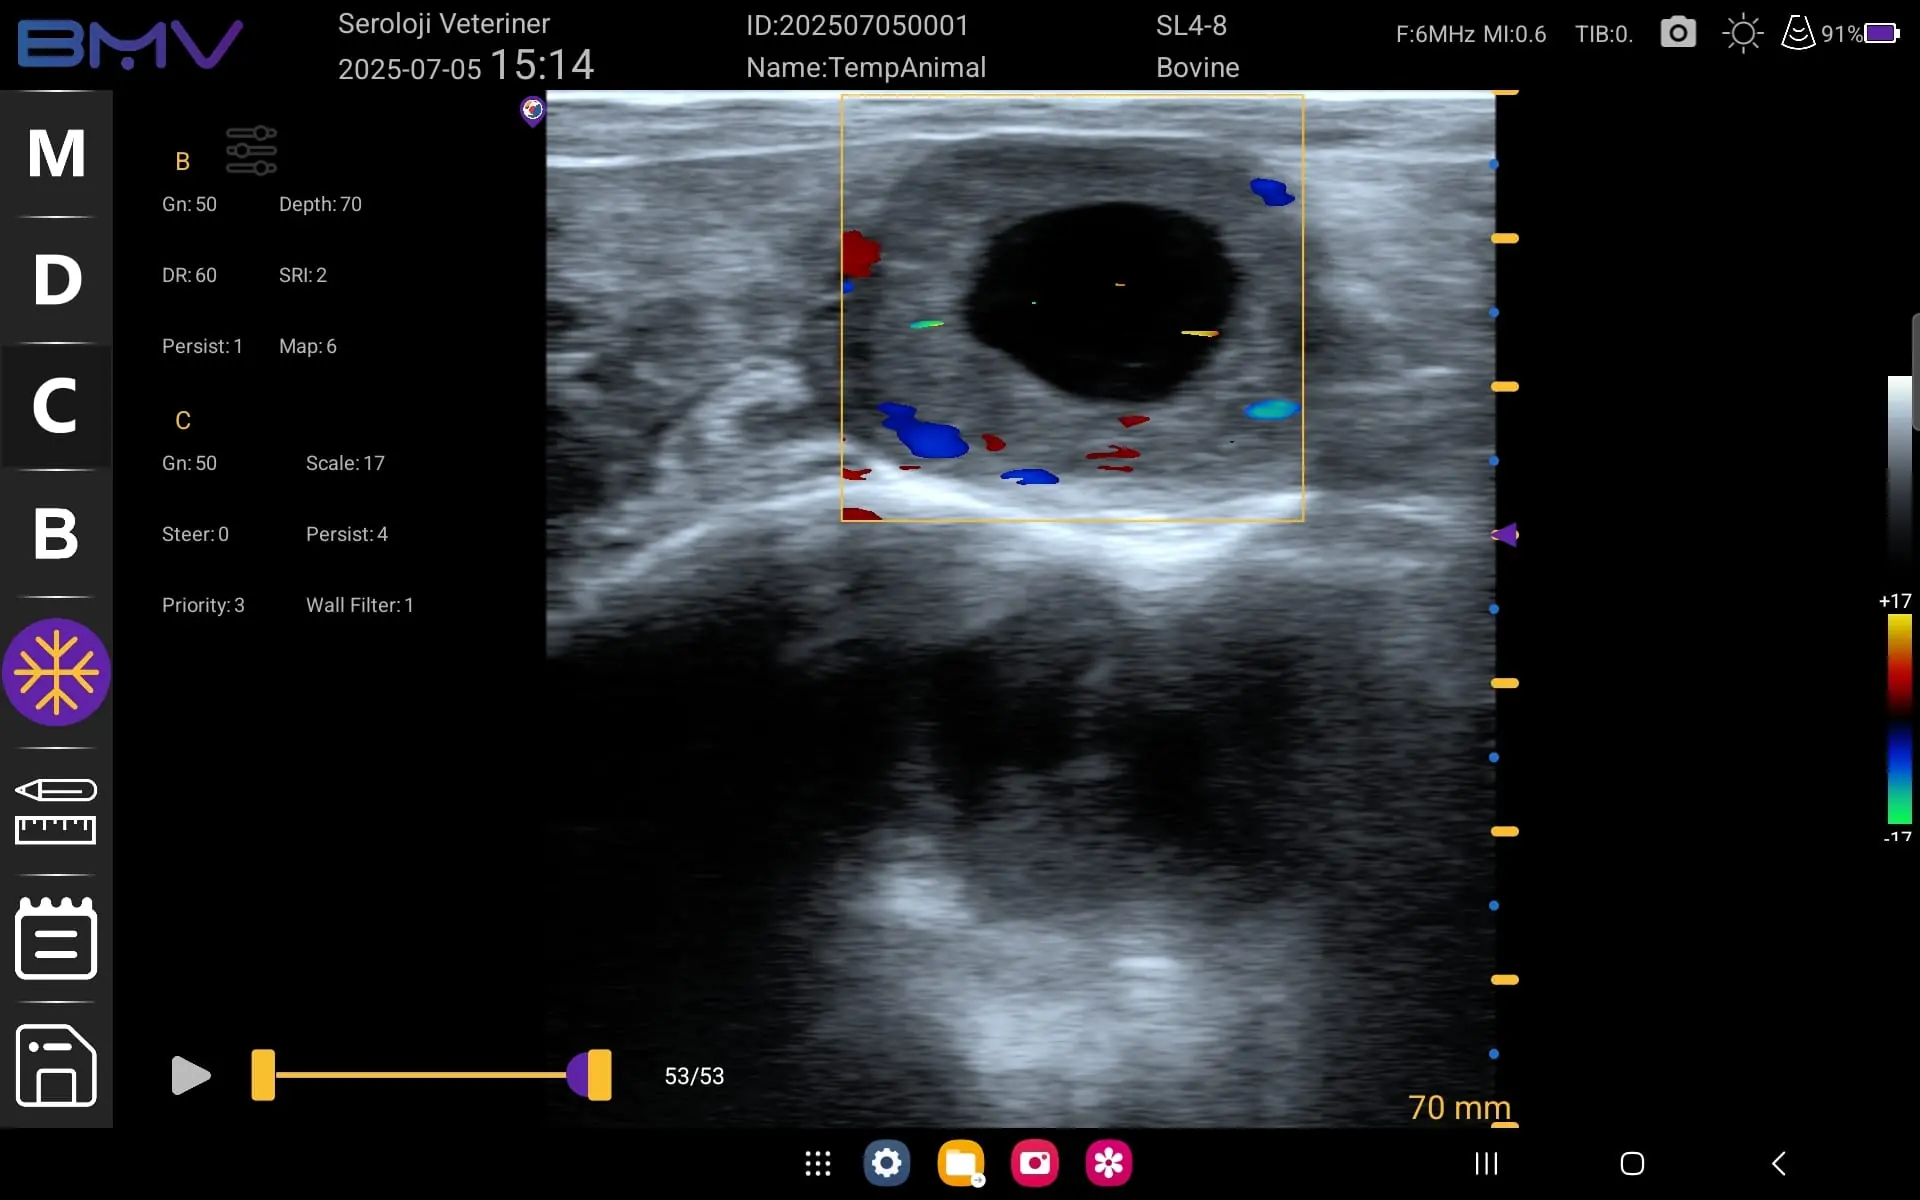Open the report notes icon
Image resolution: width=1920 pixels, height=1200 pixels.
point(56,938)
